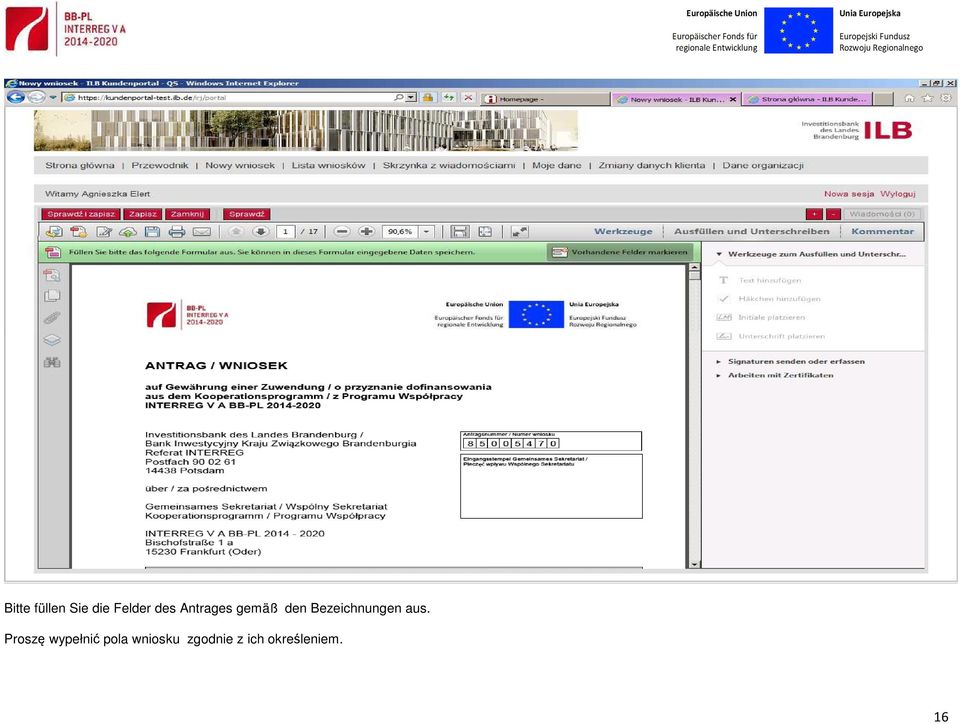Open Zmiany danych klienta menu item

tap(651, 165)
